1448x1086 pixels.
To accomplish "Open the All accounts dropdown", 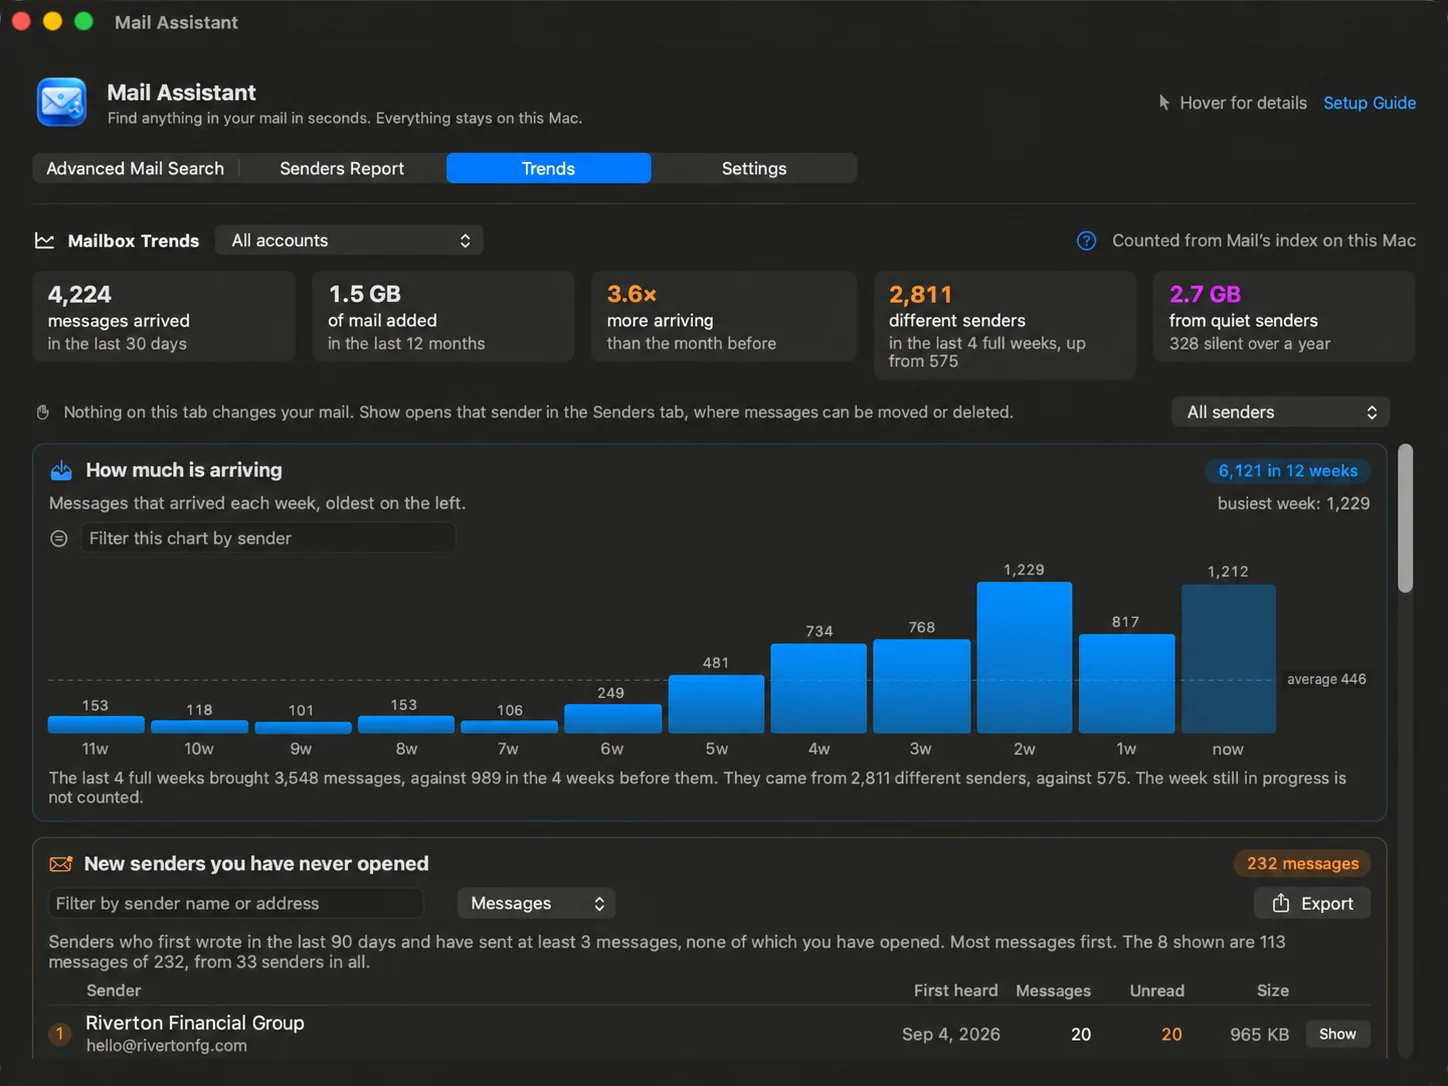I will coord(349,240).
